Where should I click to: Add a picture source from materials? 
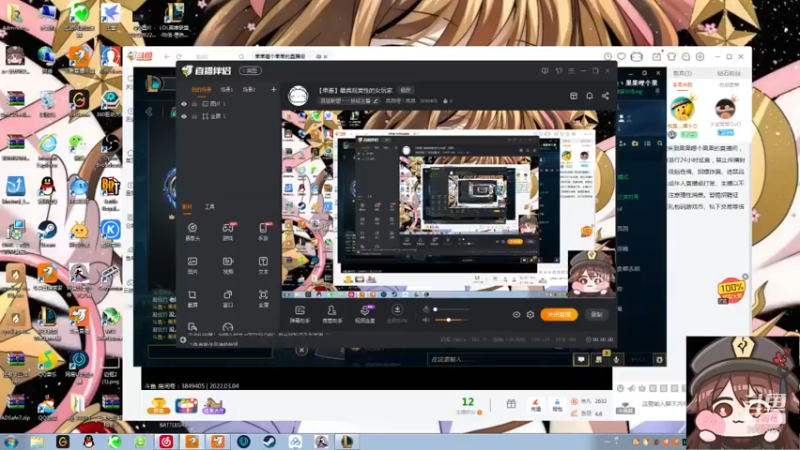click(192, 265)
